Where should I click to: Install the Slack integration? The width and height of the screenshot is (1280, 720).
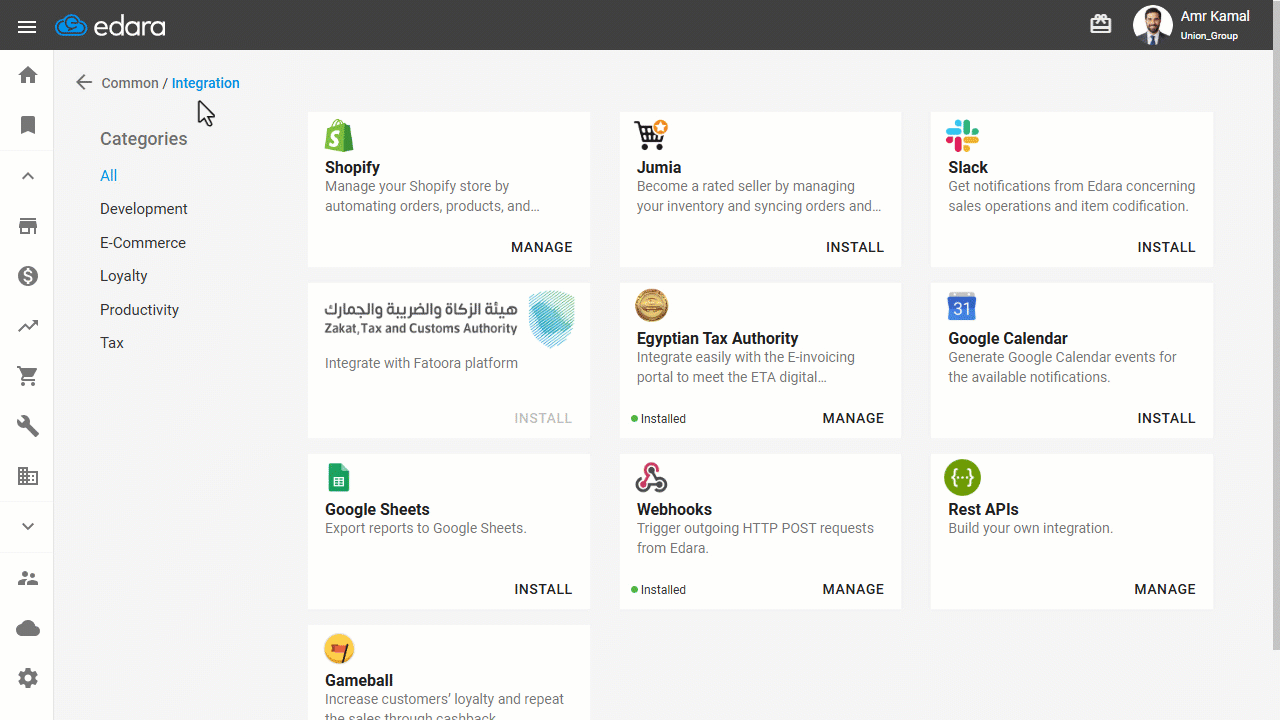pos(1167,247)
